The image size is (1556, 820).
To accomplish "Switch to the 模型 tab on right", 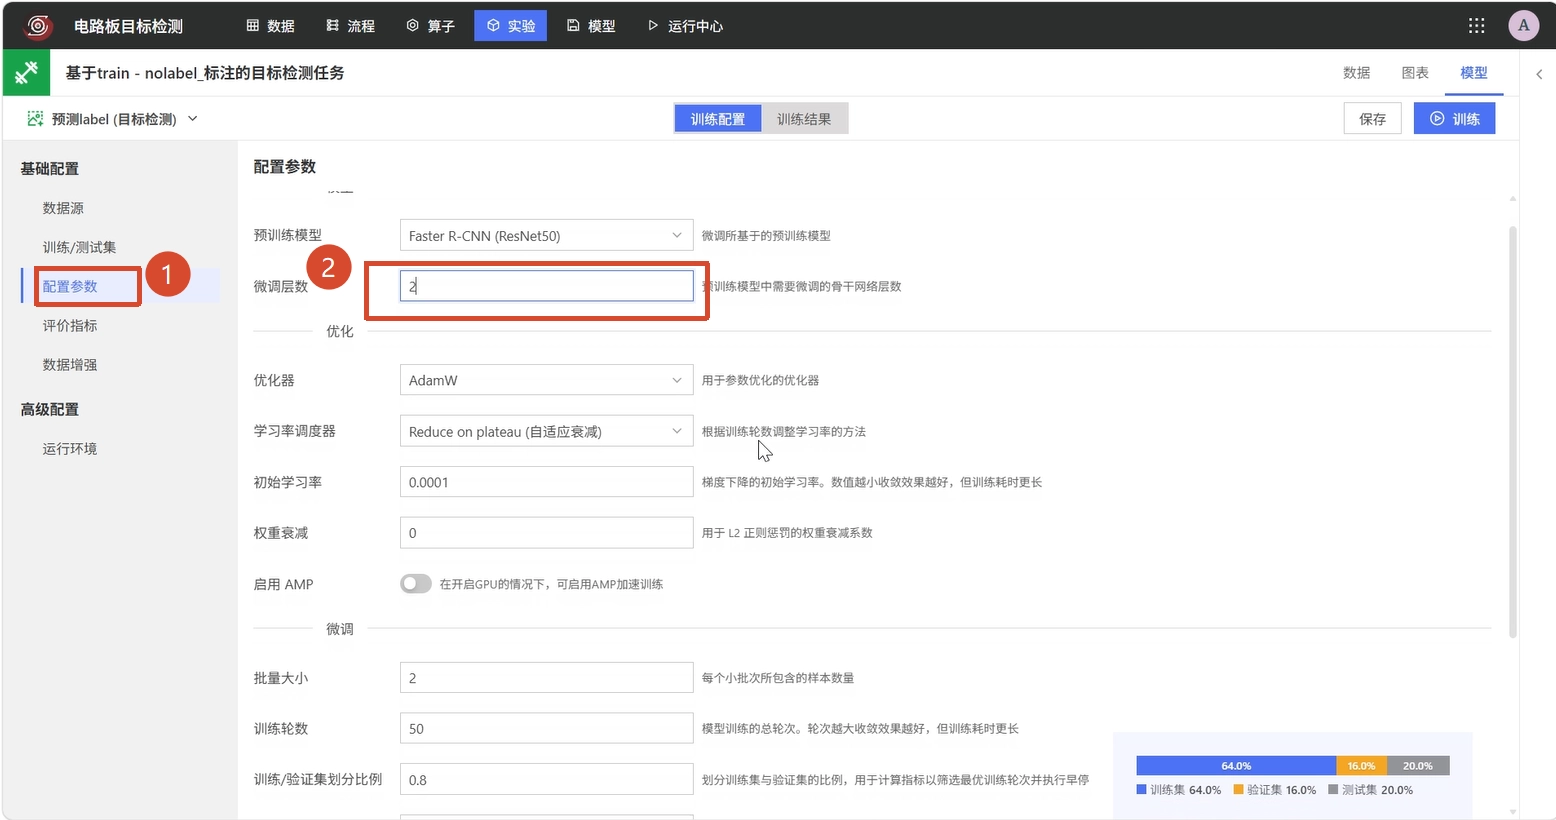I will click(1473, 73).
